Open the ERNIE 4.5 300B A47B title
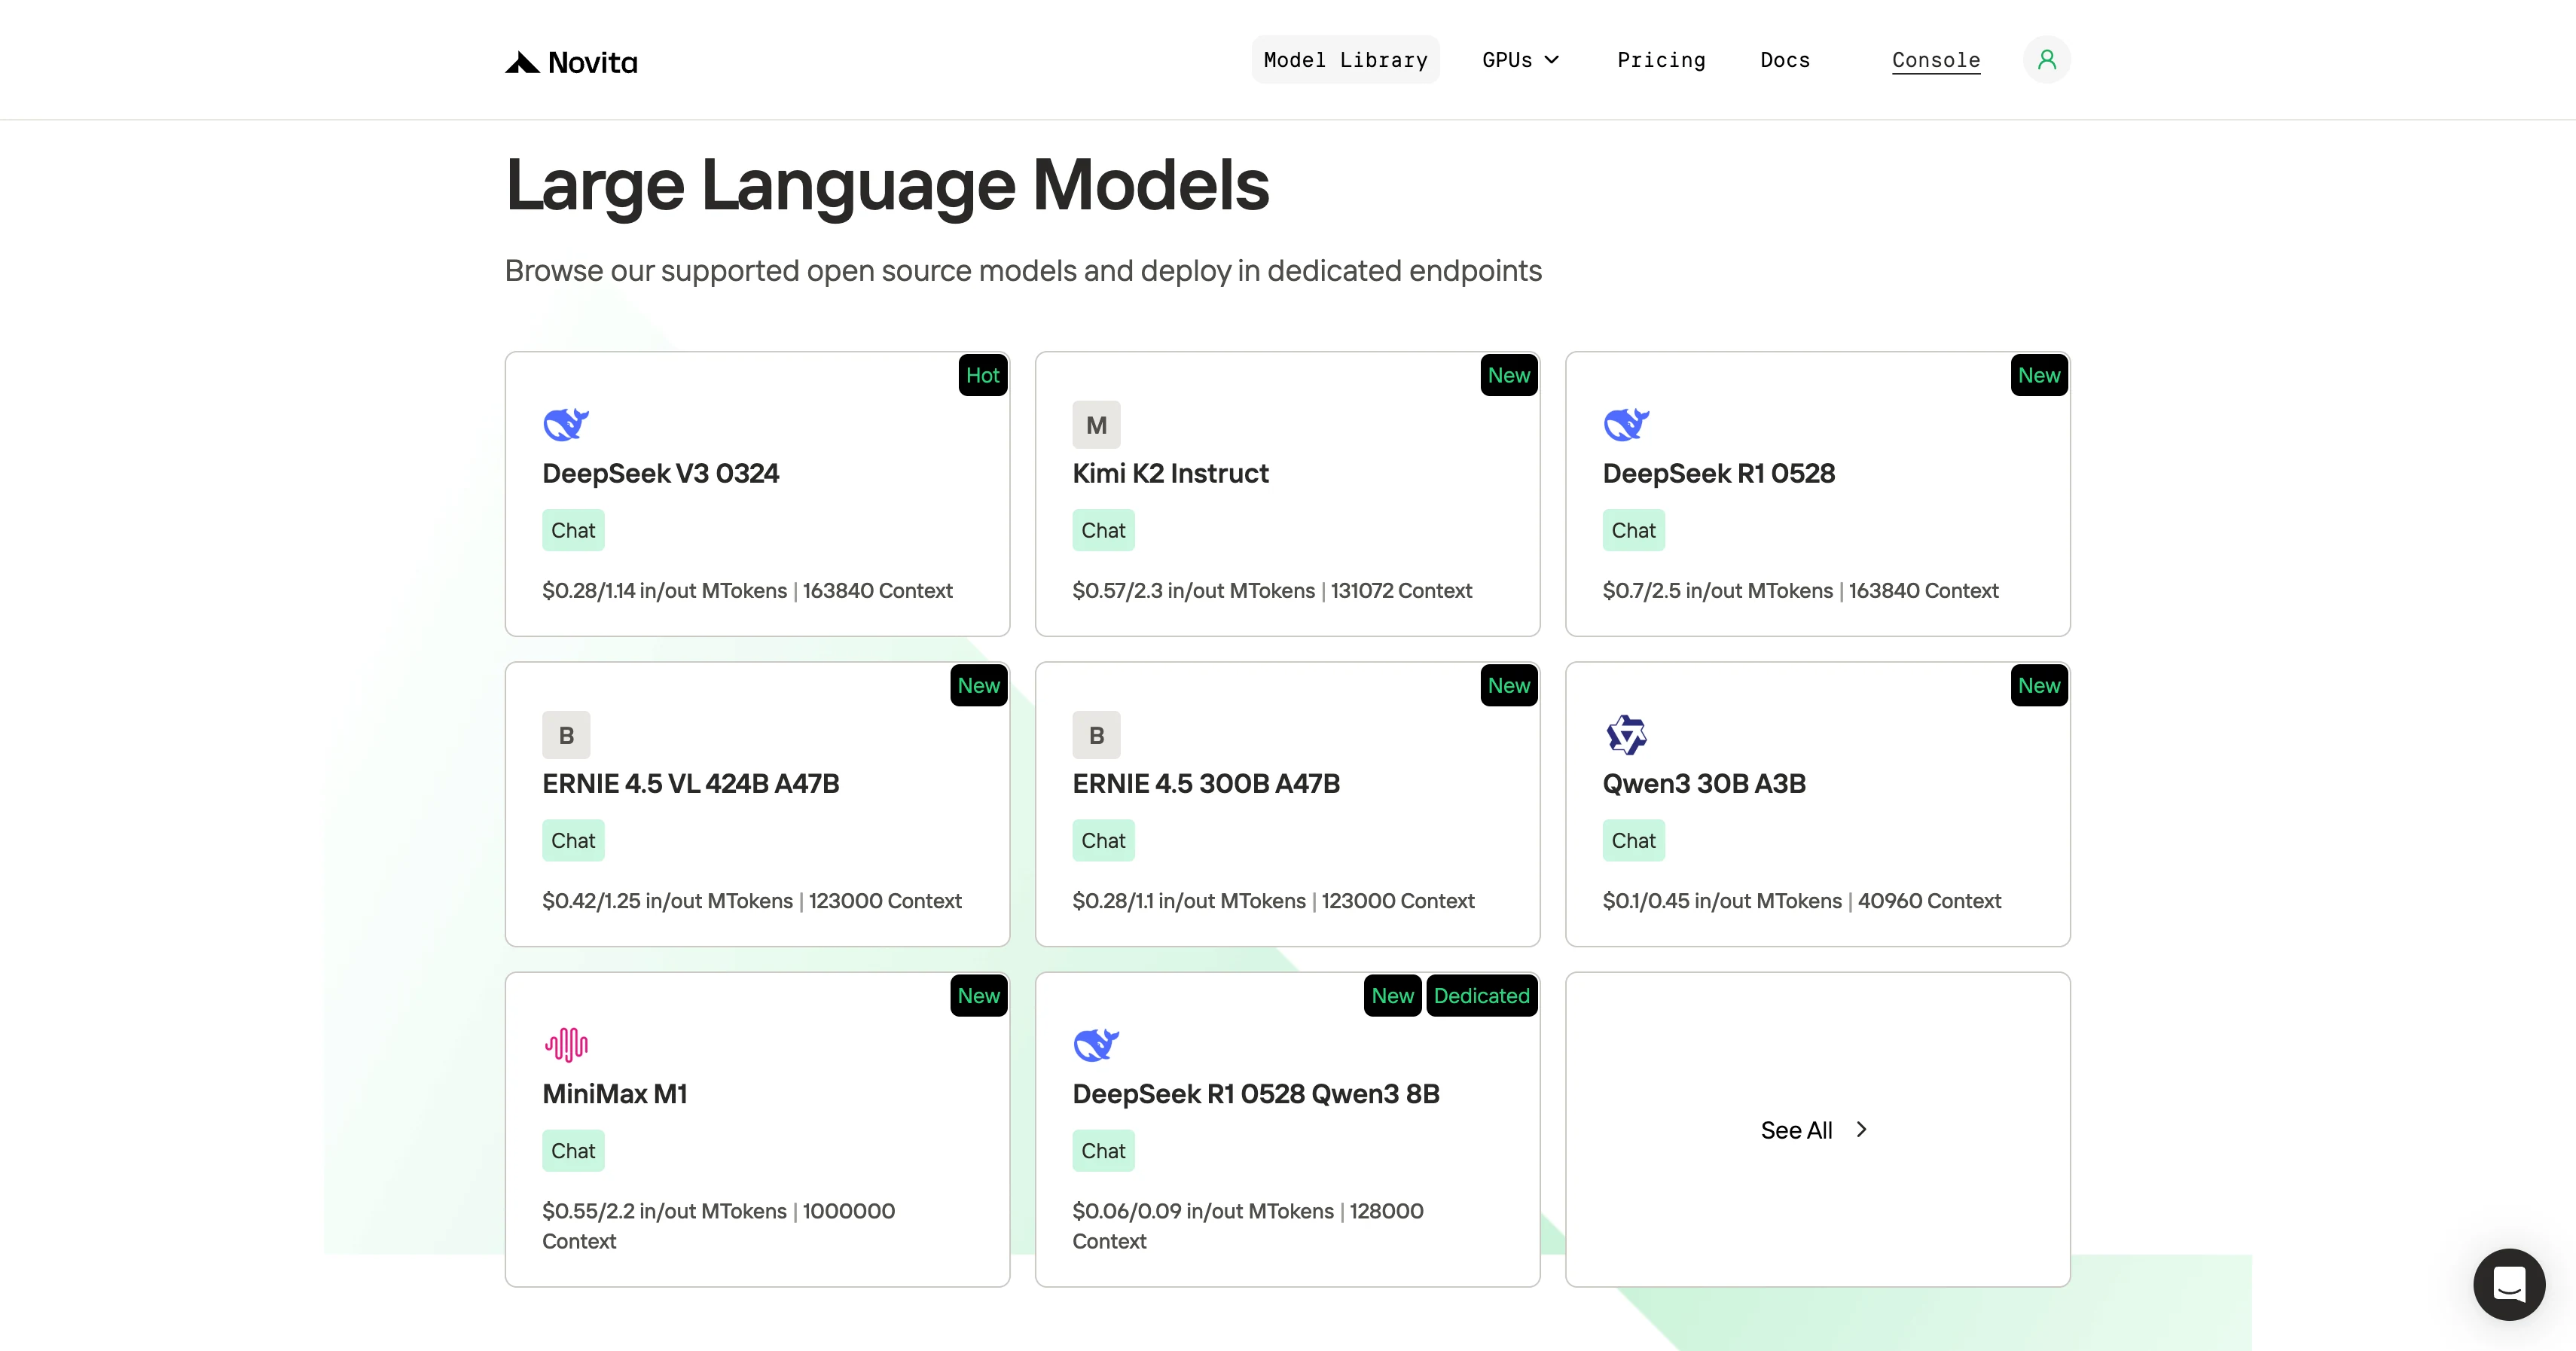Screen dimensions: 2576x1351 pyautogui.click(x=1206, y=783)
